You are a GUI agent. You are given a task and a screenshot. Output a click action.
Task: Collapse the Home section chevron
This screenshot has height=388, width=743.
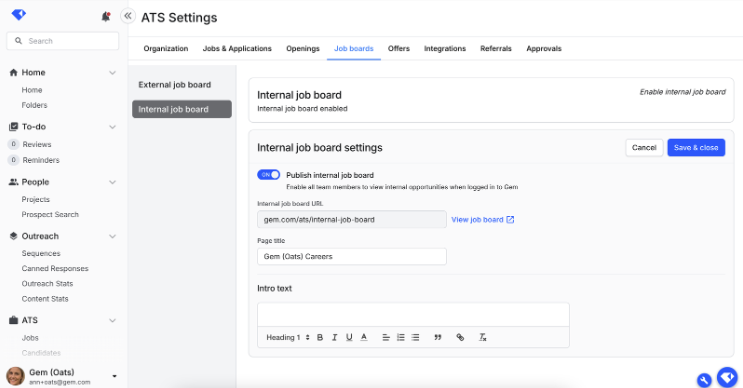pyautogui.click(x=112, y=72)
